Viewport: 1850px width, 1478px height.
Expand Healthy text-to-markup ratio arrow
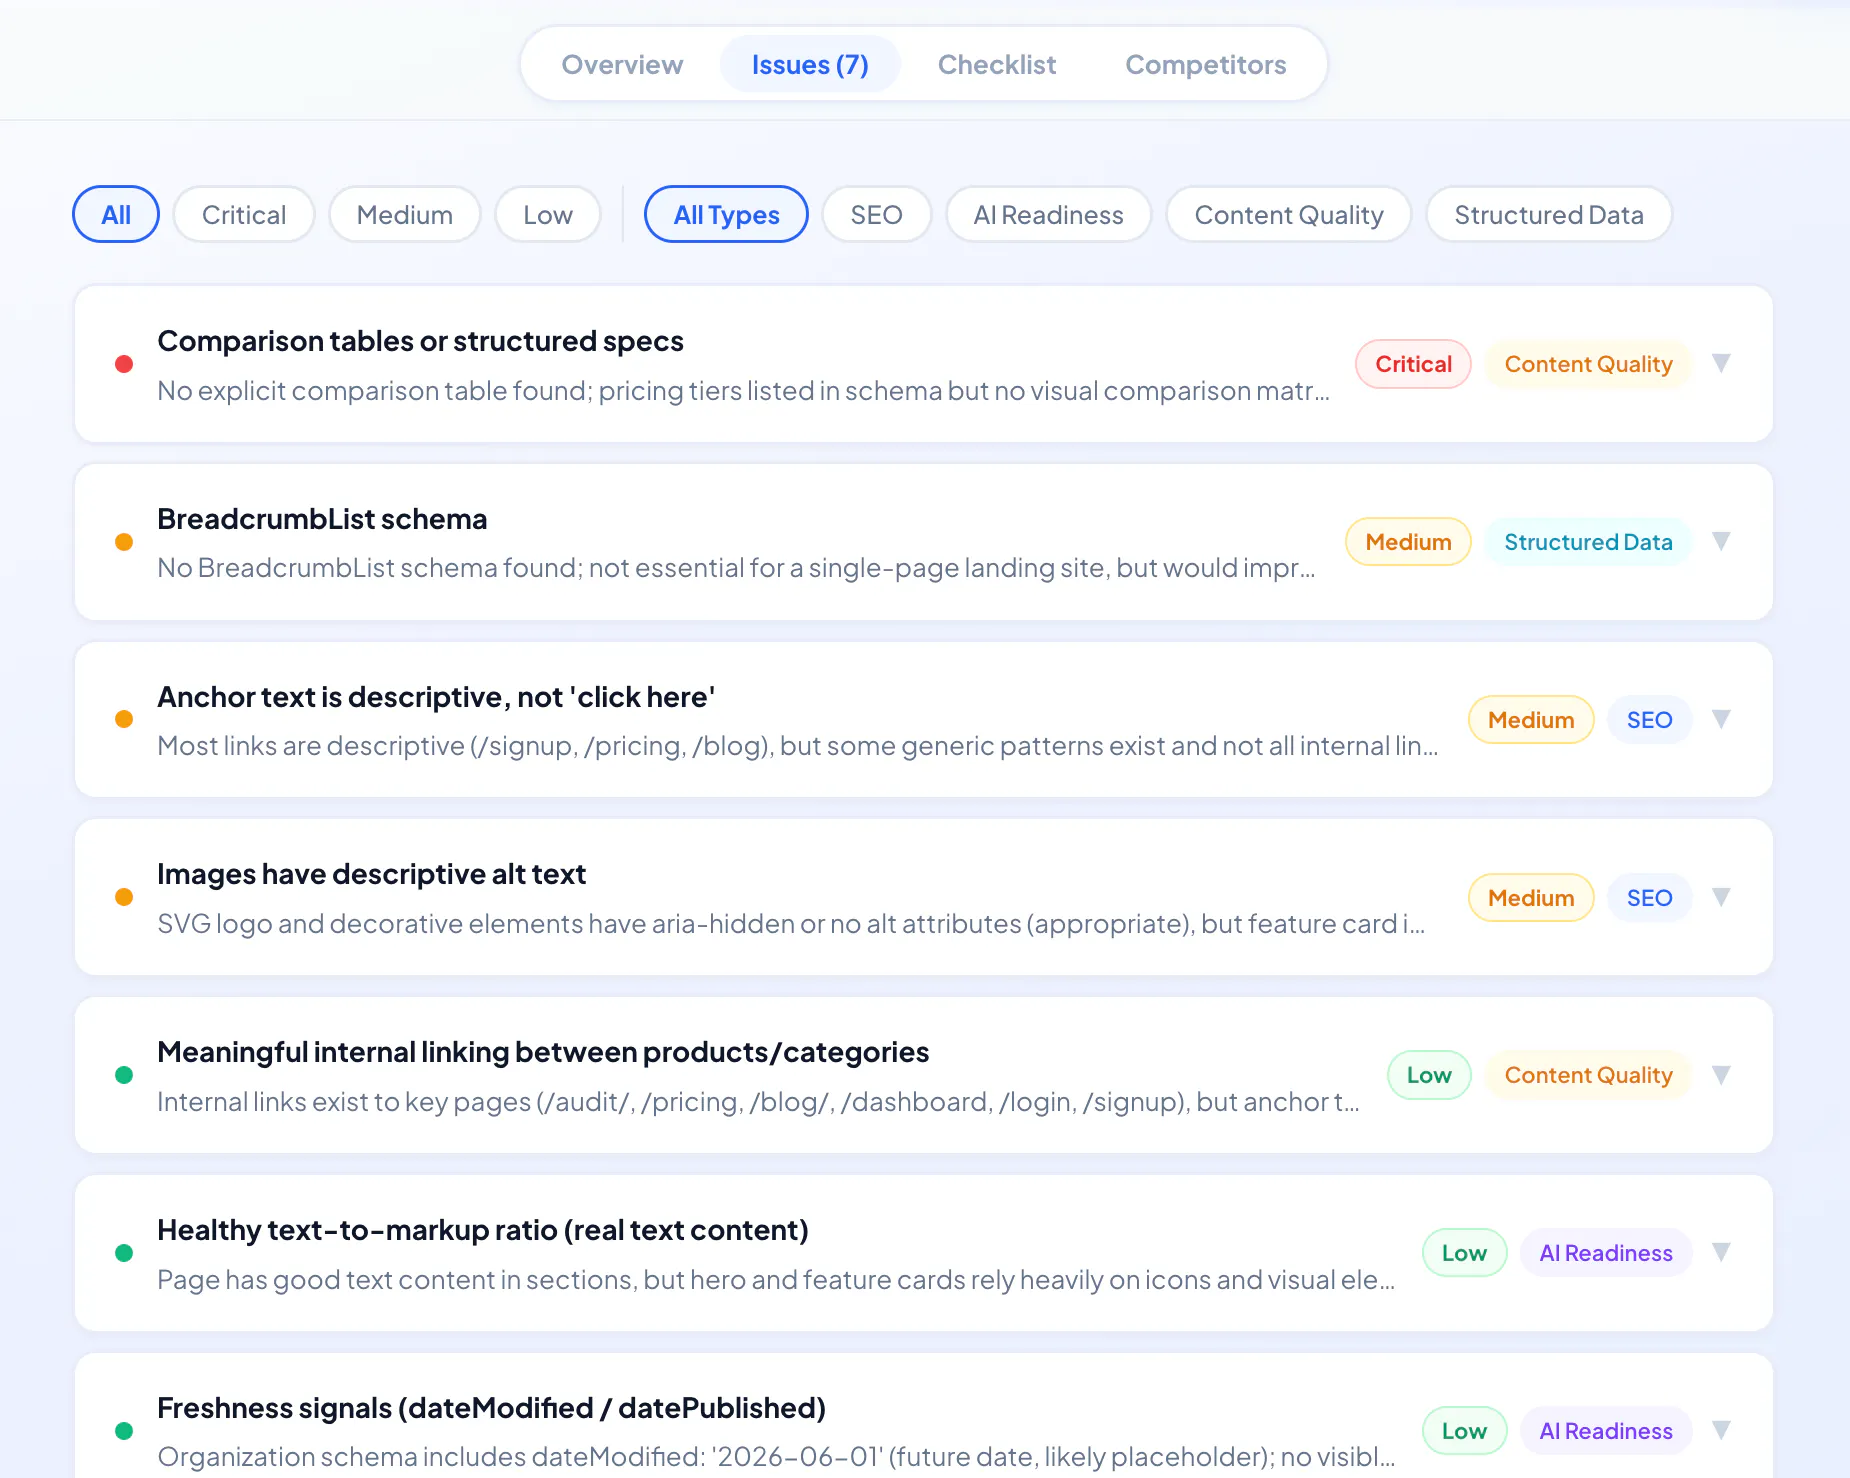point(1721,1252)
